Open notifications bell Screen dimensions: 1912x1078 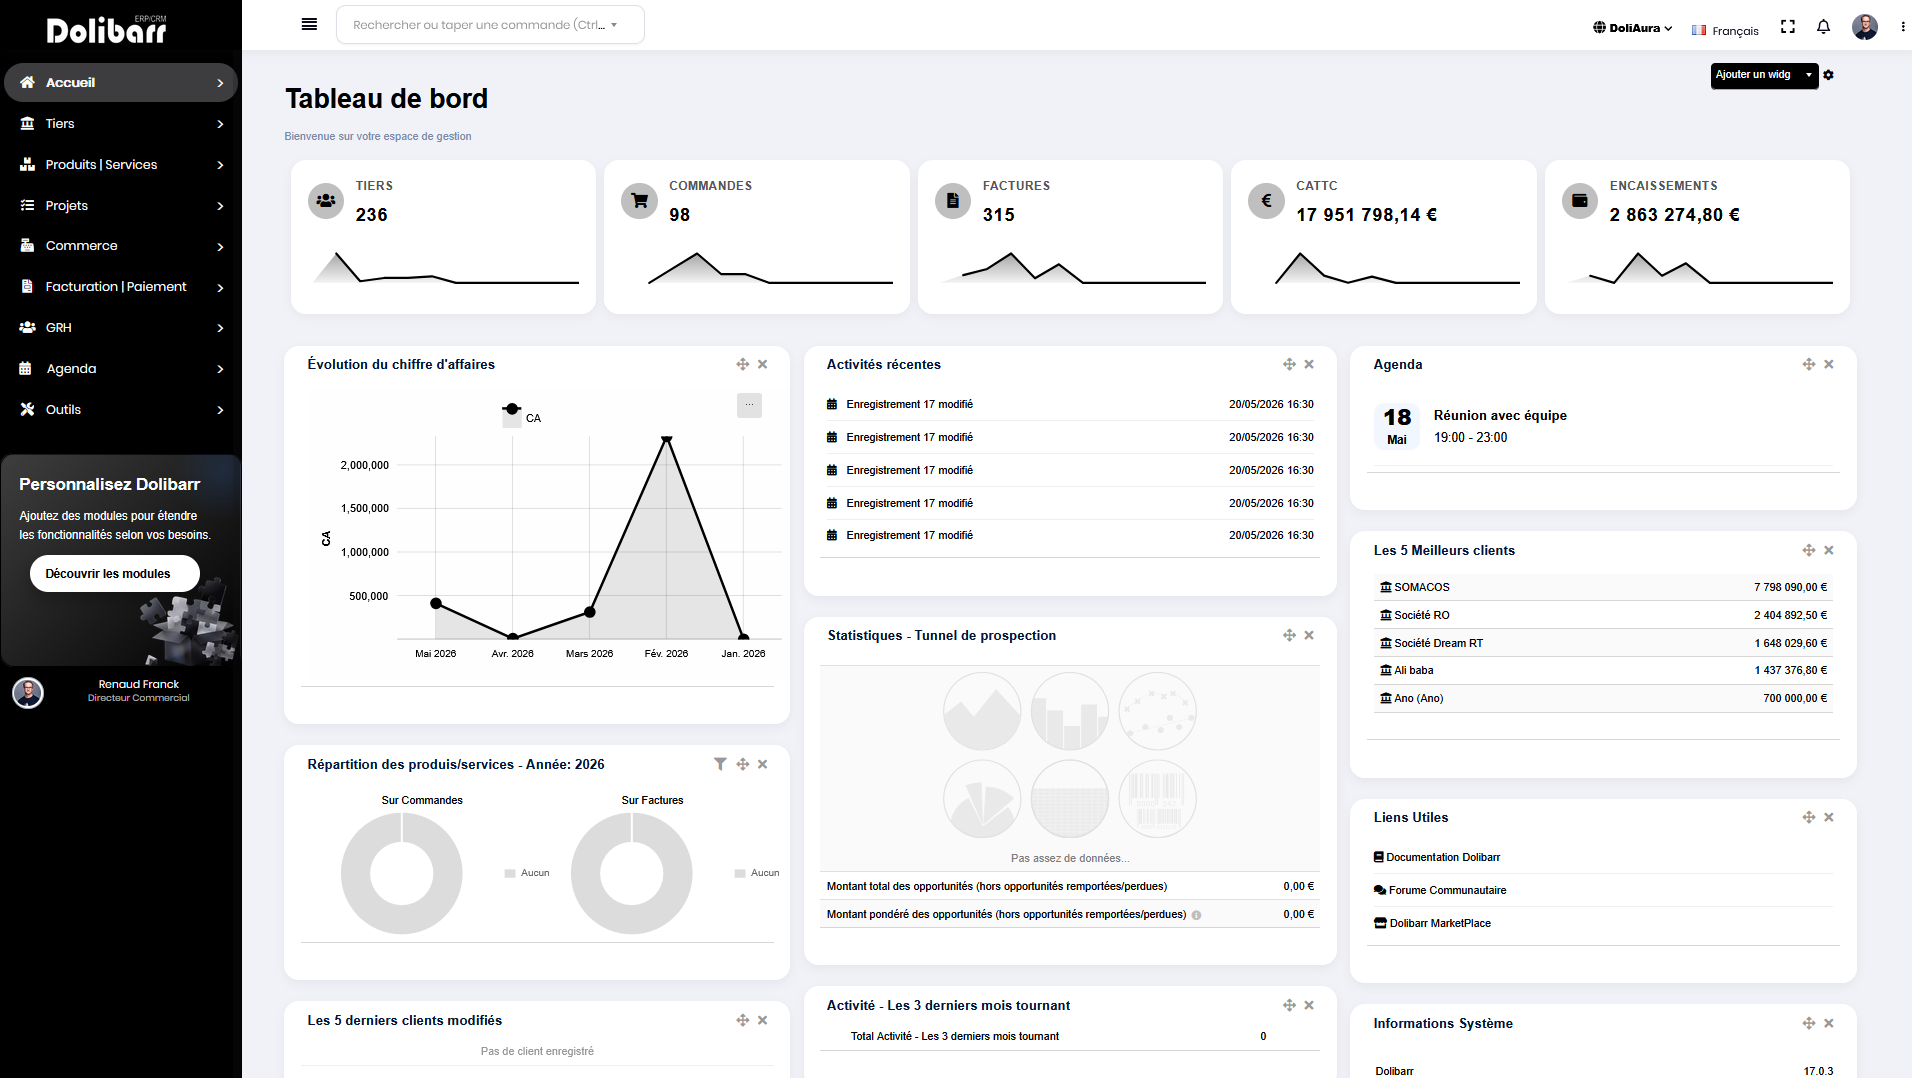1823,27
